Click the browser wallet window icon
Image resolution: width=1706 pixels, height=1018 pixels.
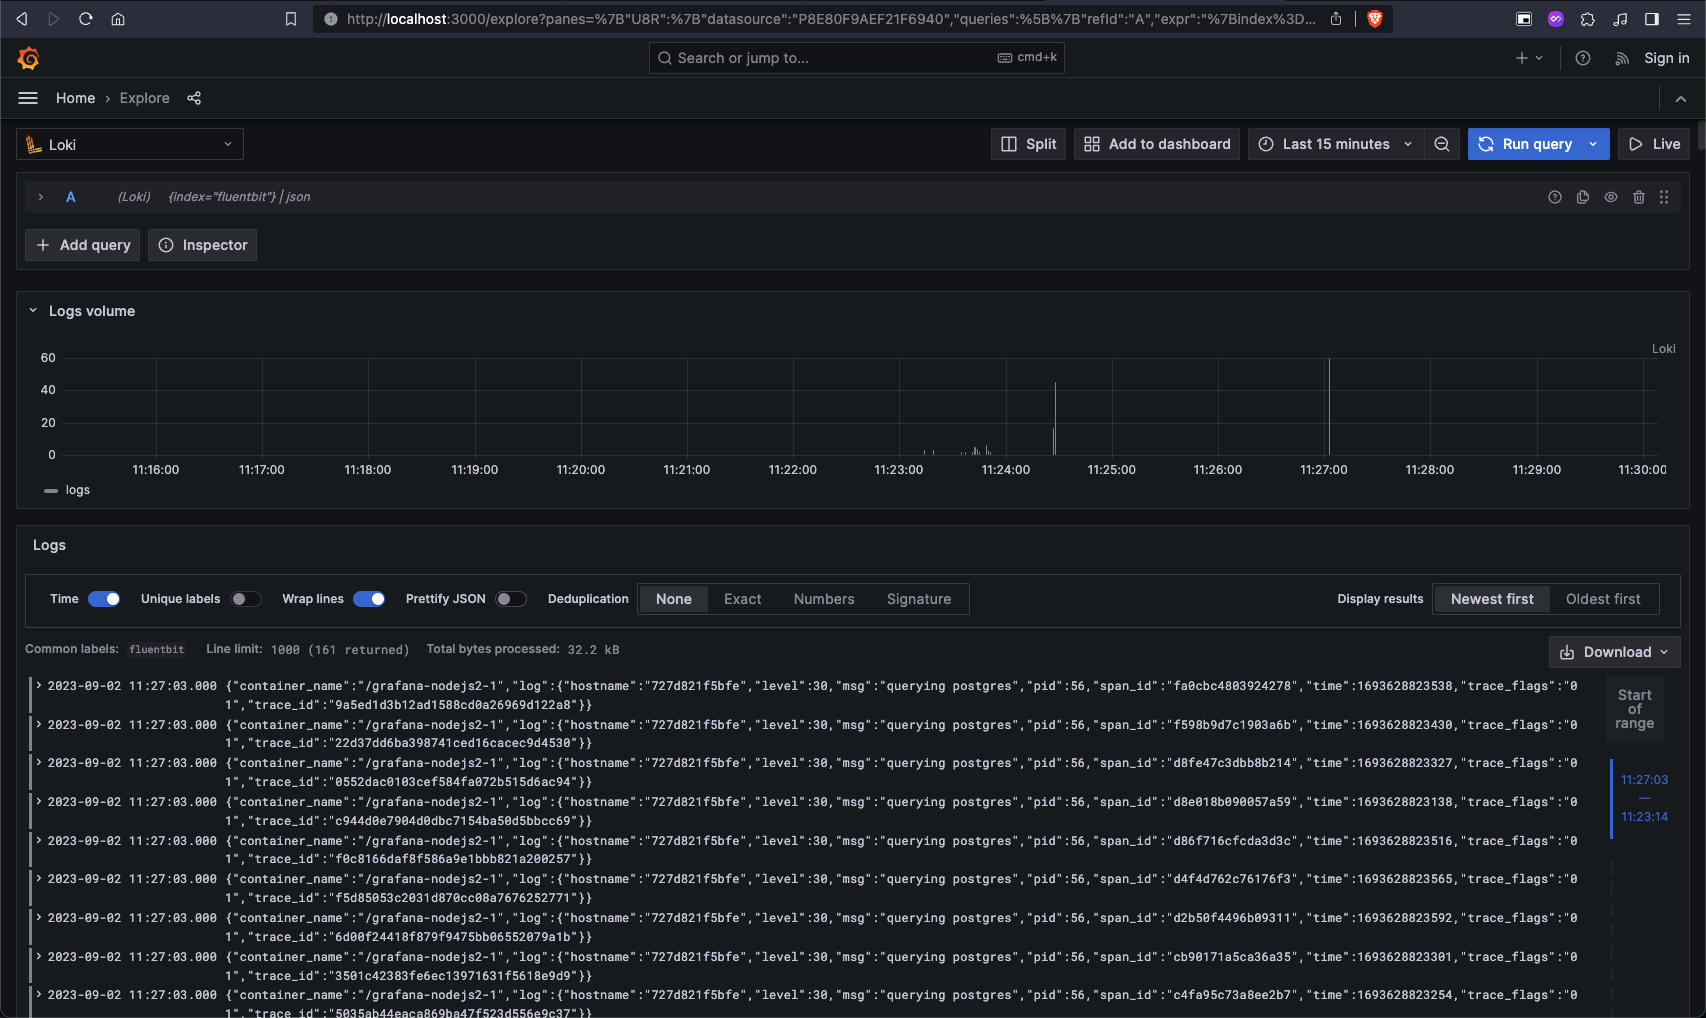click(x=1524, y=19)
